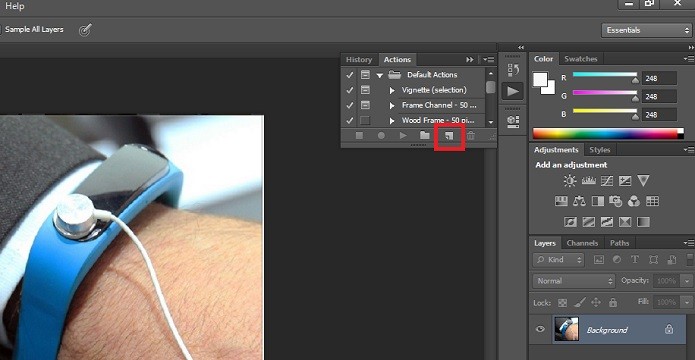Viewport: 695px width, 360px height.
Task: Expand the Vignette (selection) action
Action: coord(392,90)
